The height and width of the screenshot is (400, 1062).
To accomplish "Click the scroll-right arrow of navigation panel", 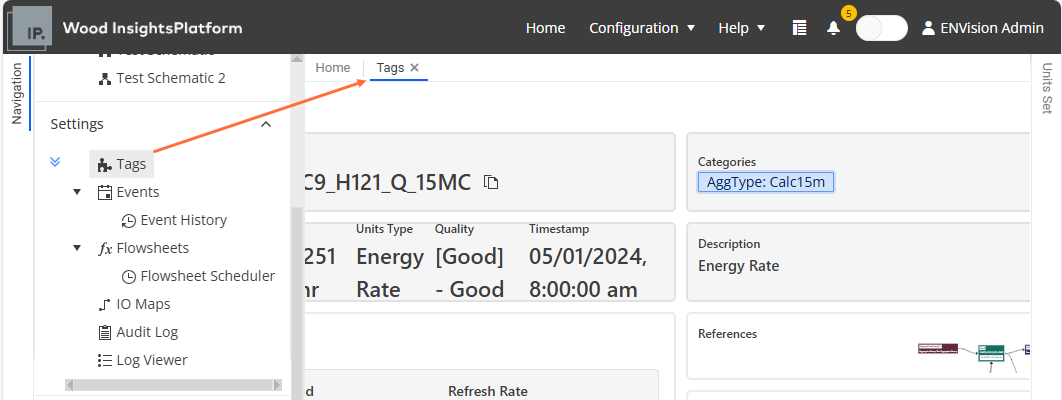I will point(277,384).
